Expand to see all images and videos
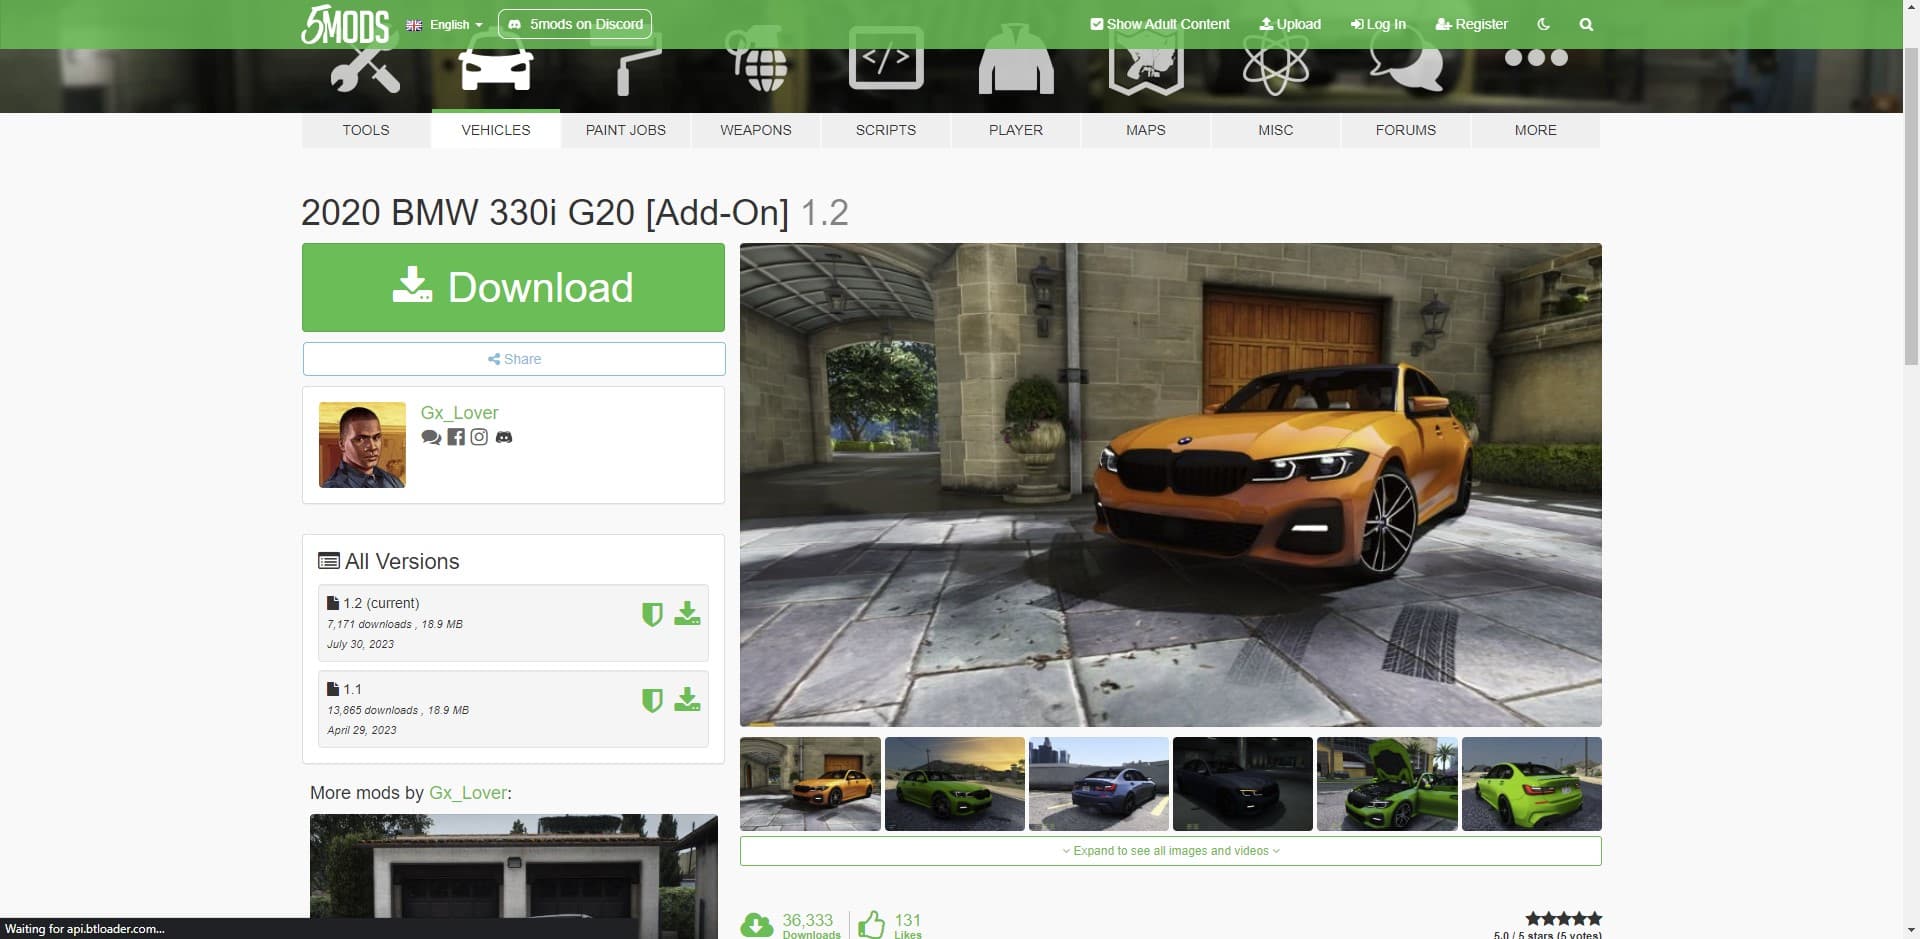Viewport: 1920px width, 939px height. [1170, 851]
